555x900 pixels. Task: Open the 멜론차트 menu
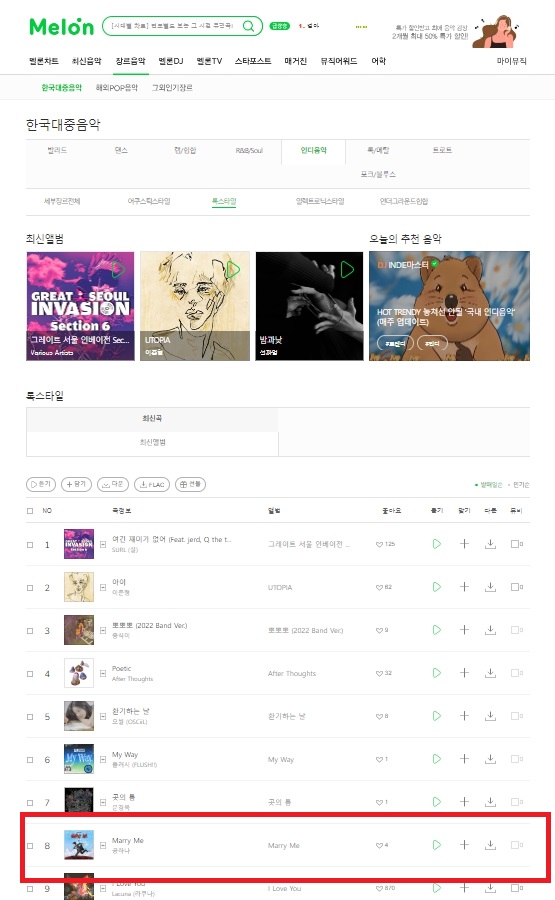(44, 61)
